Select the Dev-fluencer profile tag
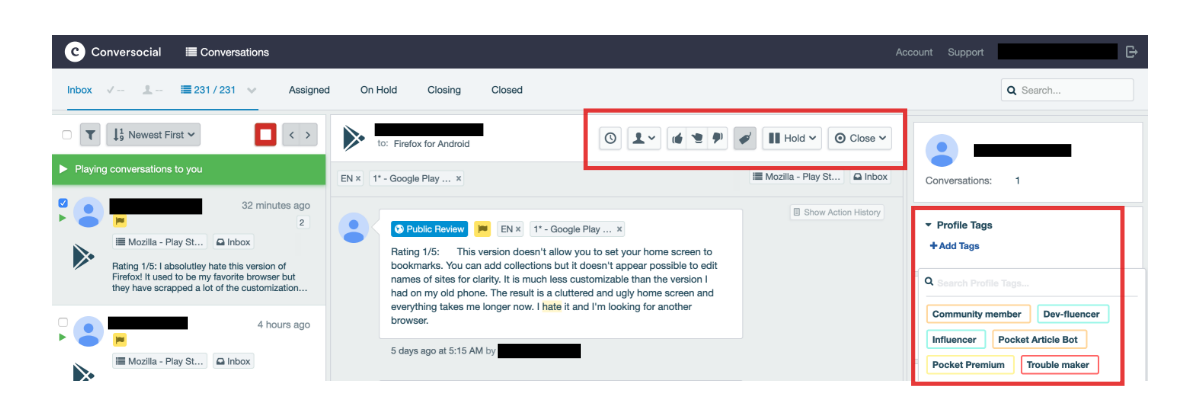This screenshot has height=416, width=1200. [1073, 314]
